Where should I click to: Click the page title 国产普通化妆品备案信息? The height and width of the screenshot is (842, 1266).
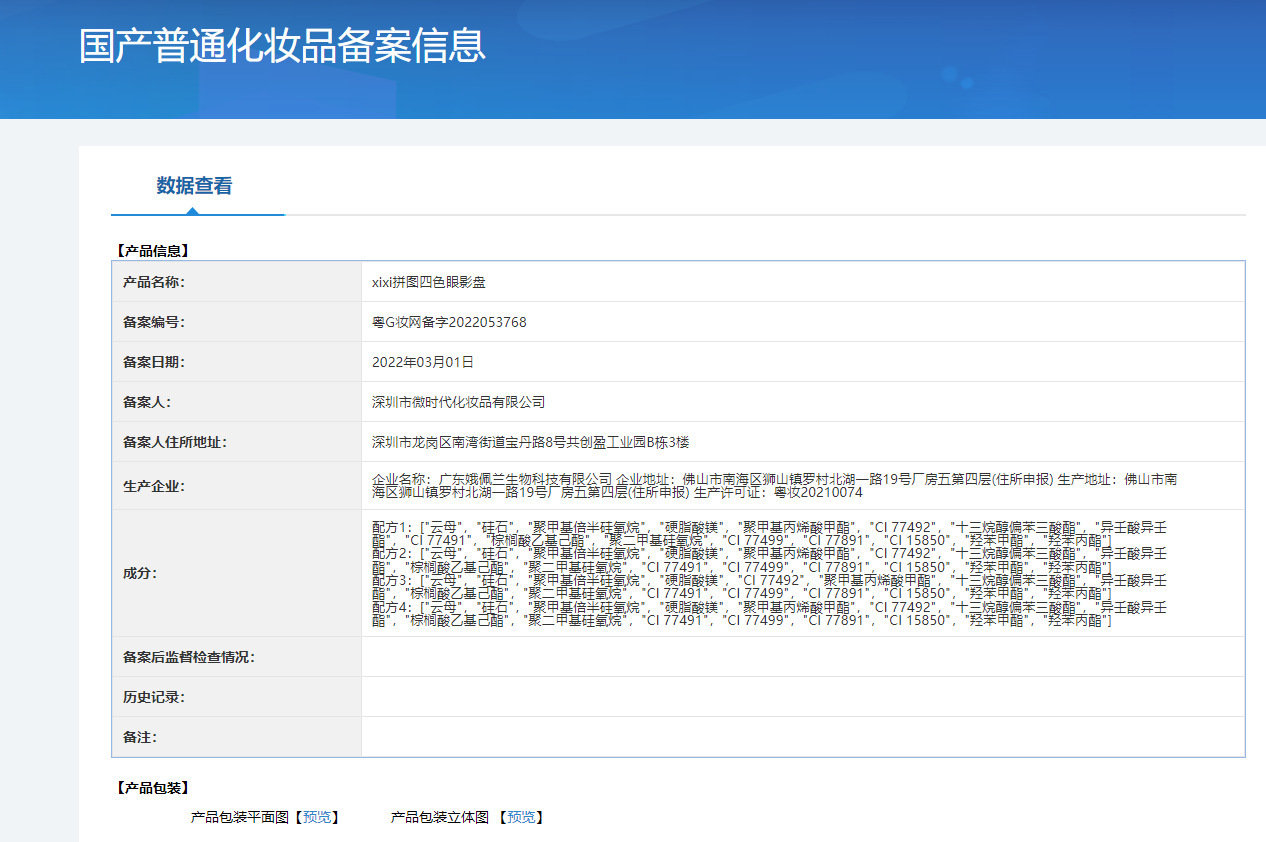tap(282, 47)
